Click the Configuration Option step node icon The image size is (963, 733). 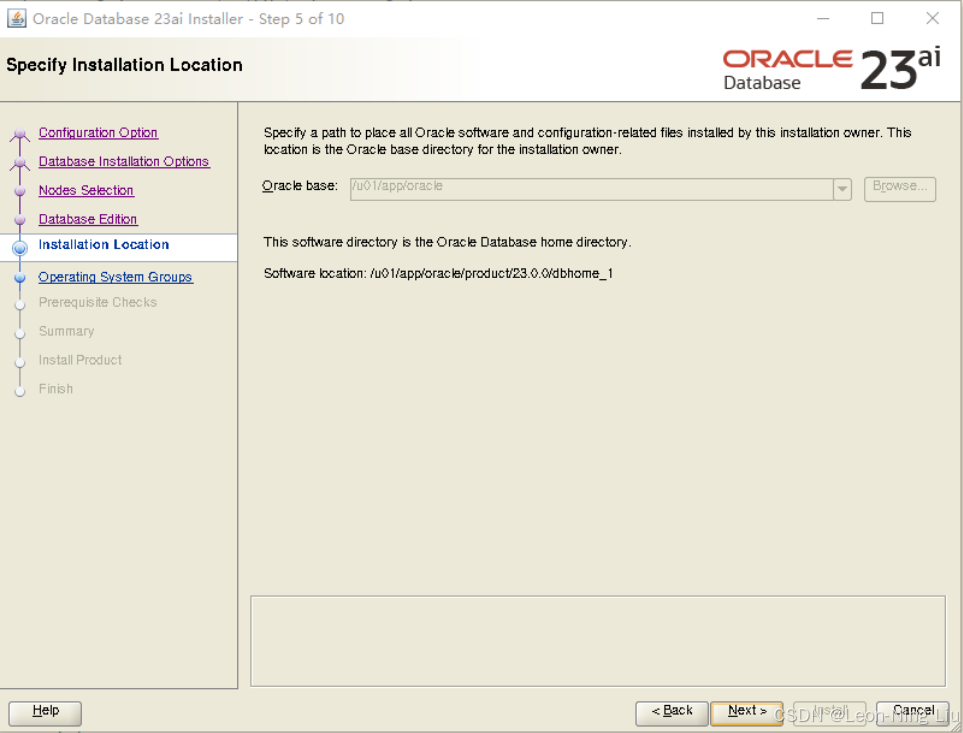tap(20, 134)
